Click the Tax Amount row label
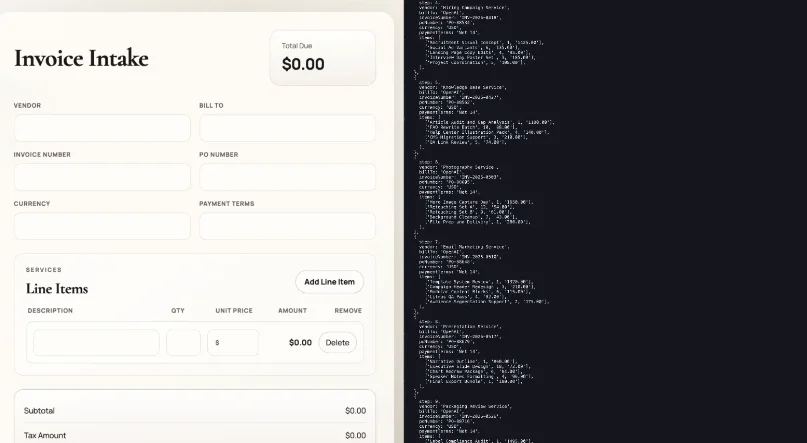The width and height of the screenshot is (807, 443). (x=45, y=435)
